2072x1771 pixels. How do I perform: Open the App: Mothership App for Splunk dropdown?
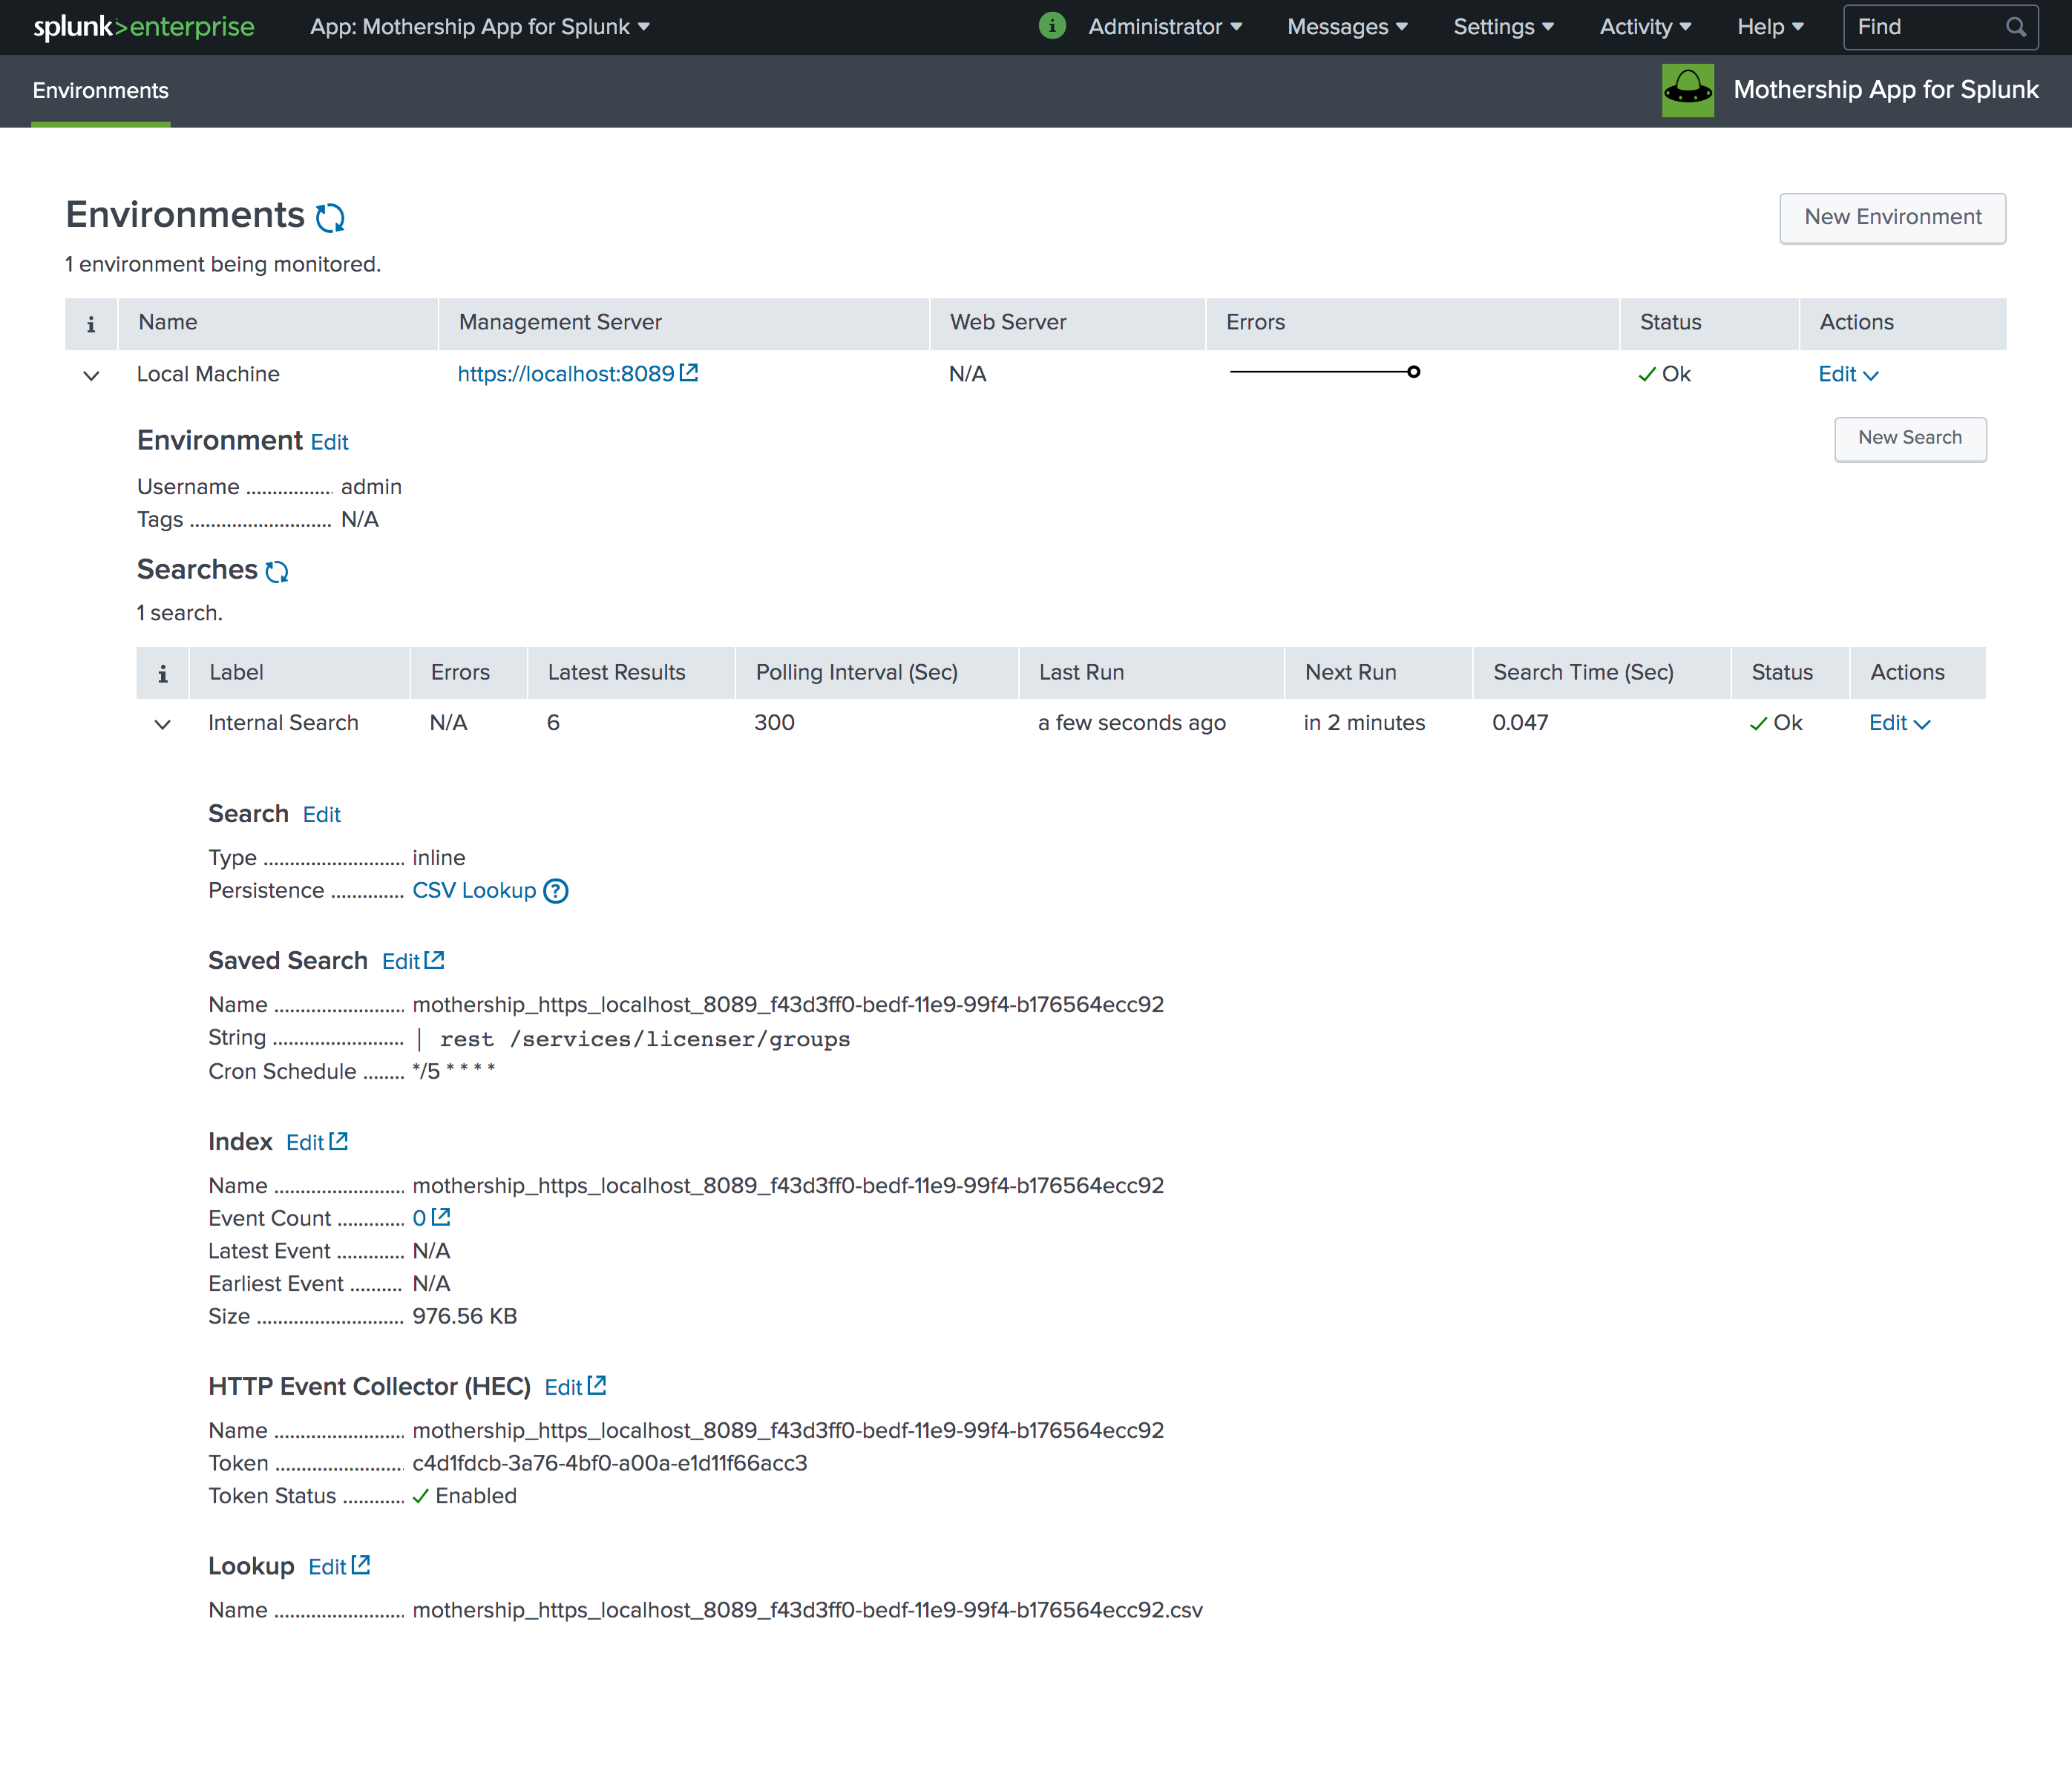coord(480,27)
